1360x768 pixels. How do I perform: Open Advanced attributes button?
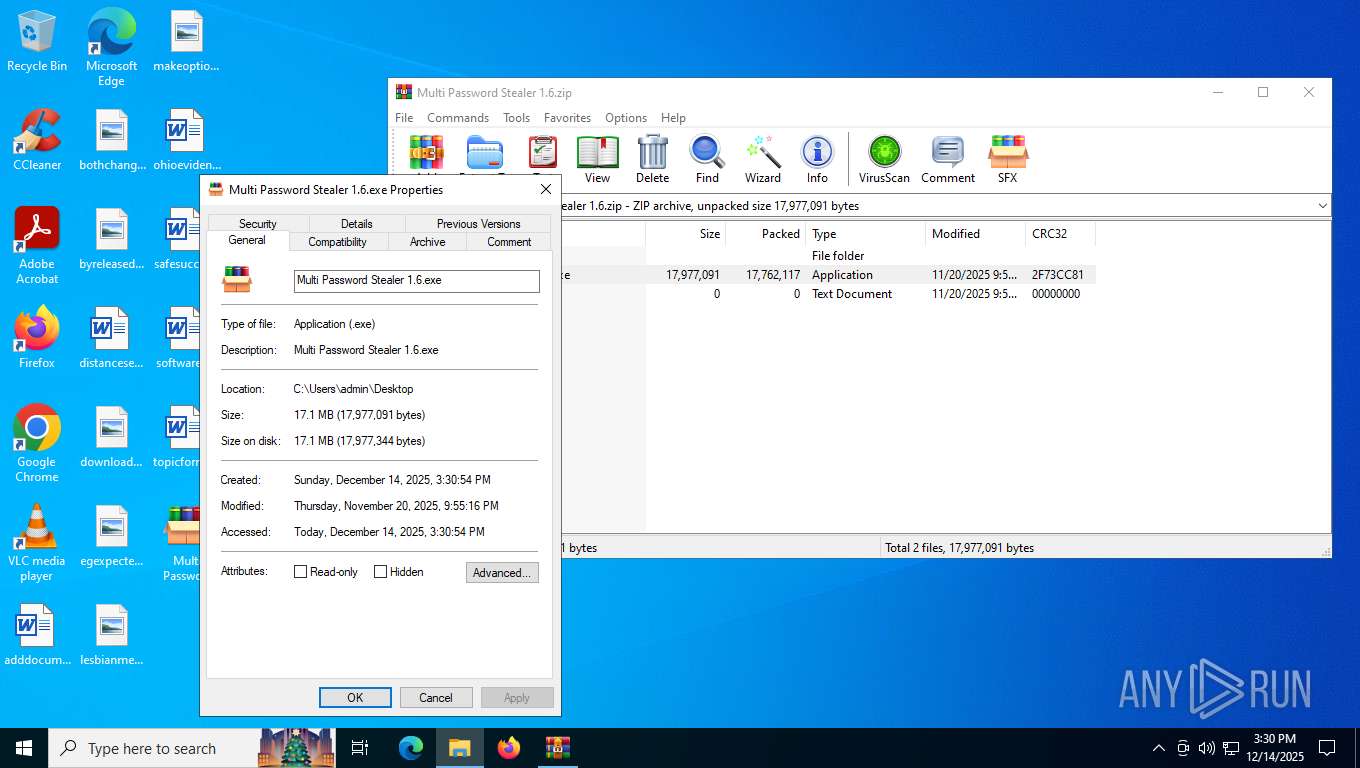(502, 573)
